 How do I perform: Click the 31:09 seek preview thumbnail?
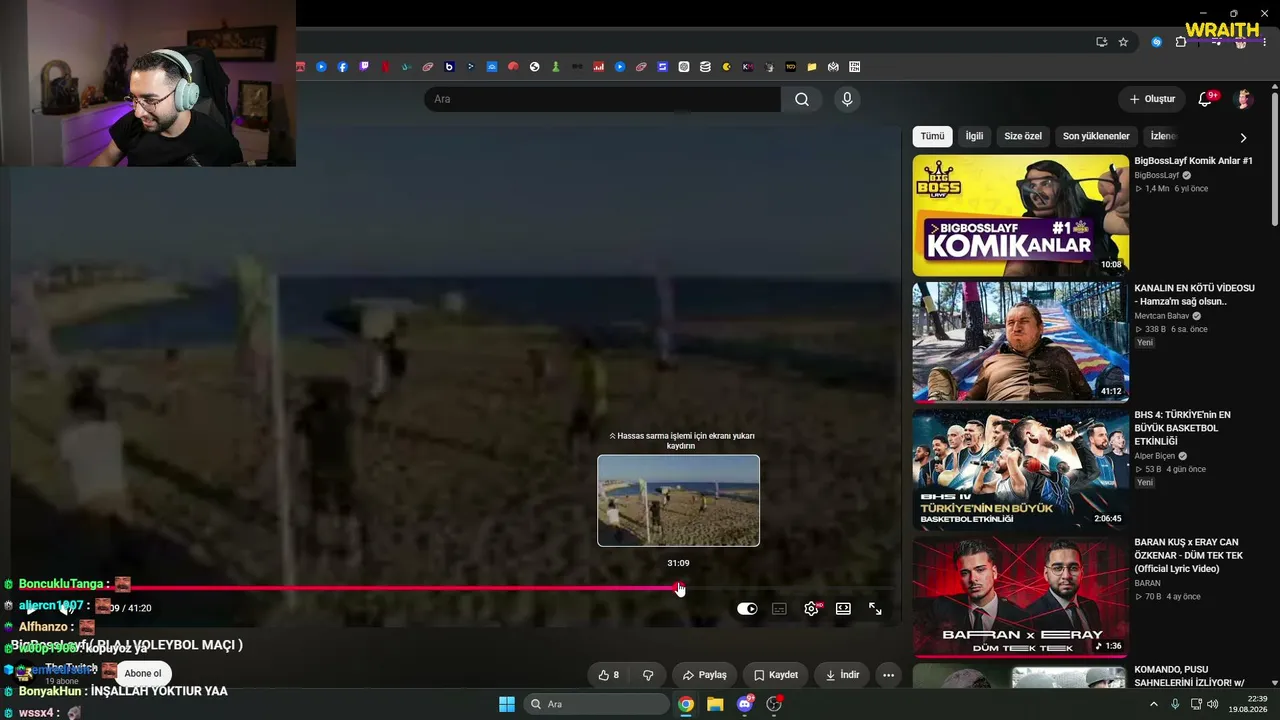(678, 501)
